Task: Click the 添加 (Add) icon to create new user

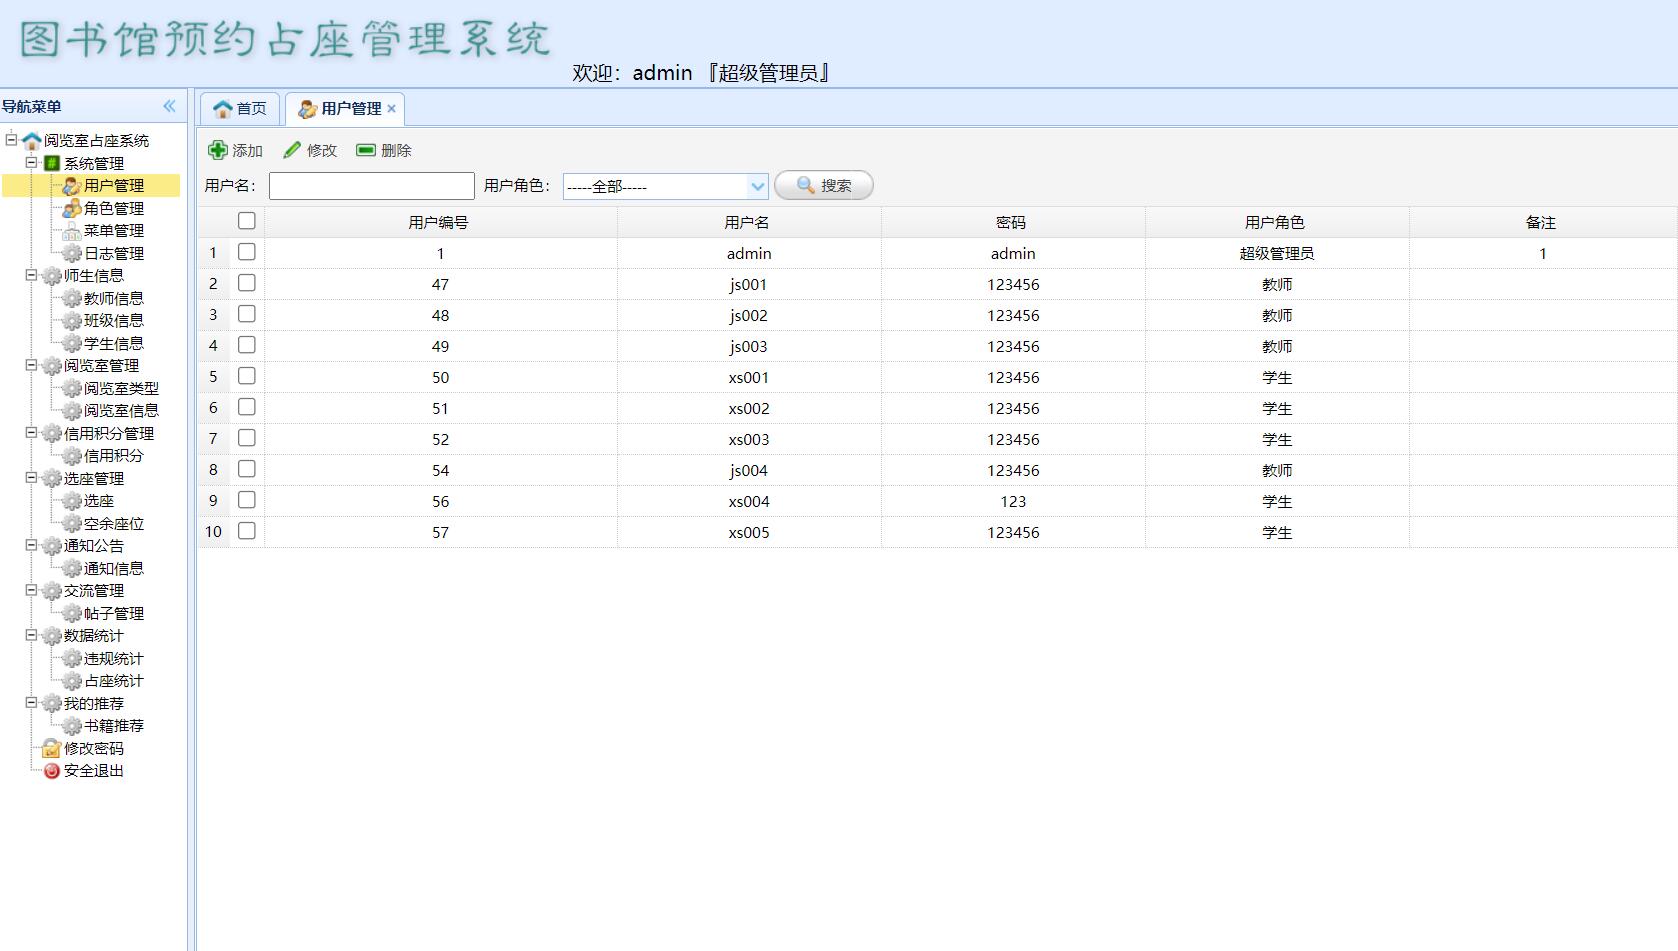Action: [x=219, y=150]
